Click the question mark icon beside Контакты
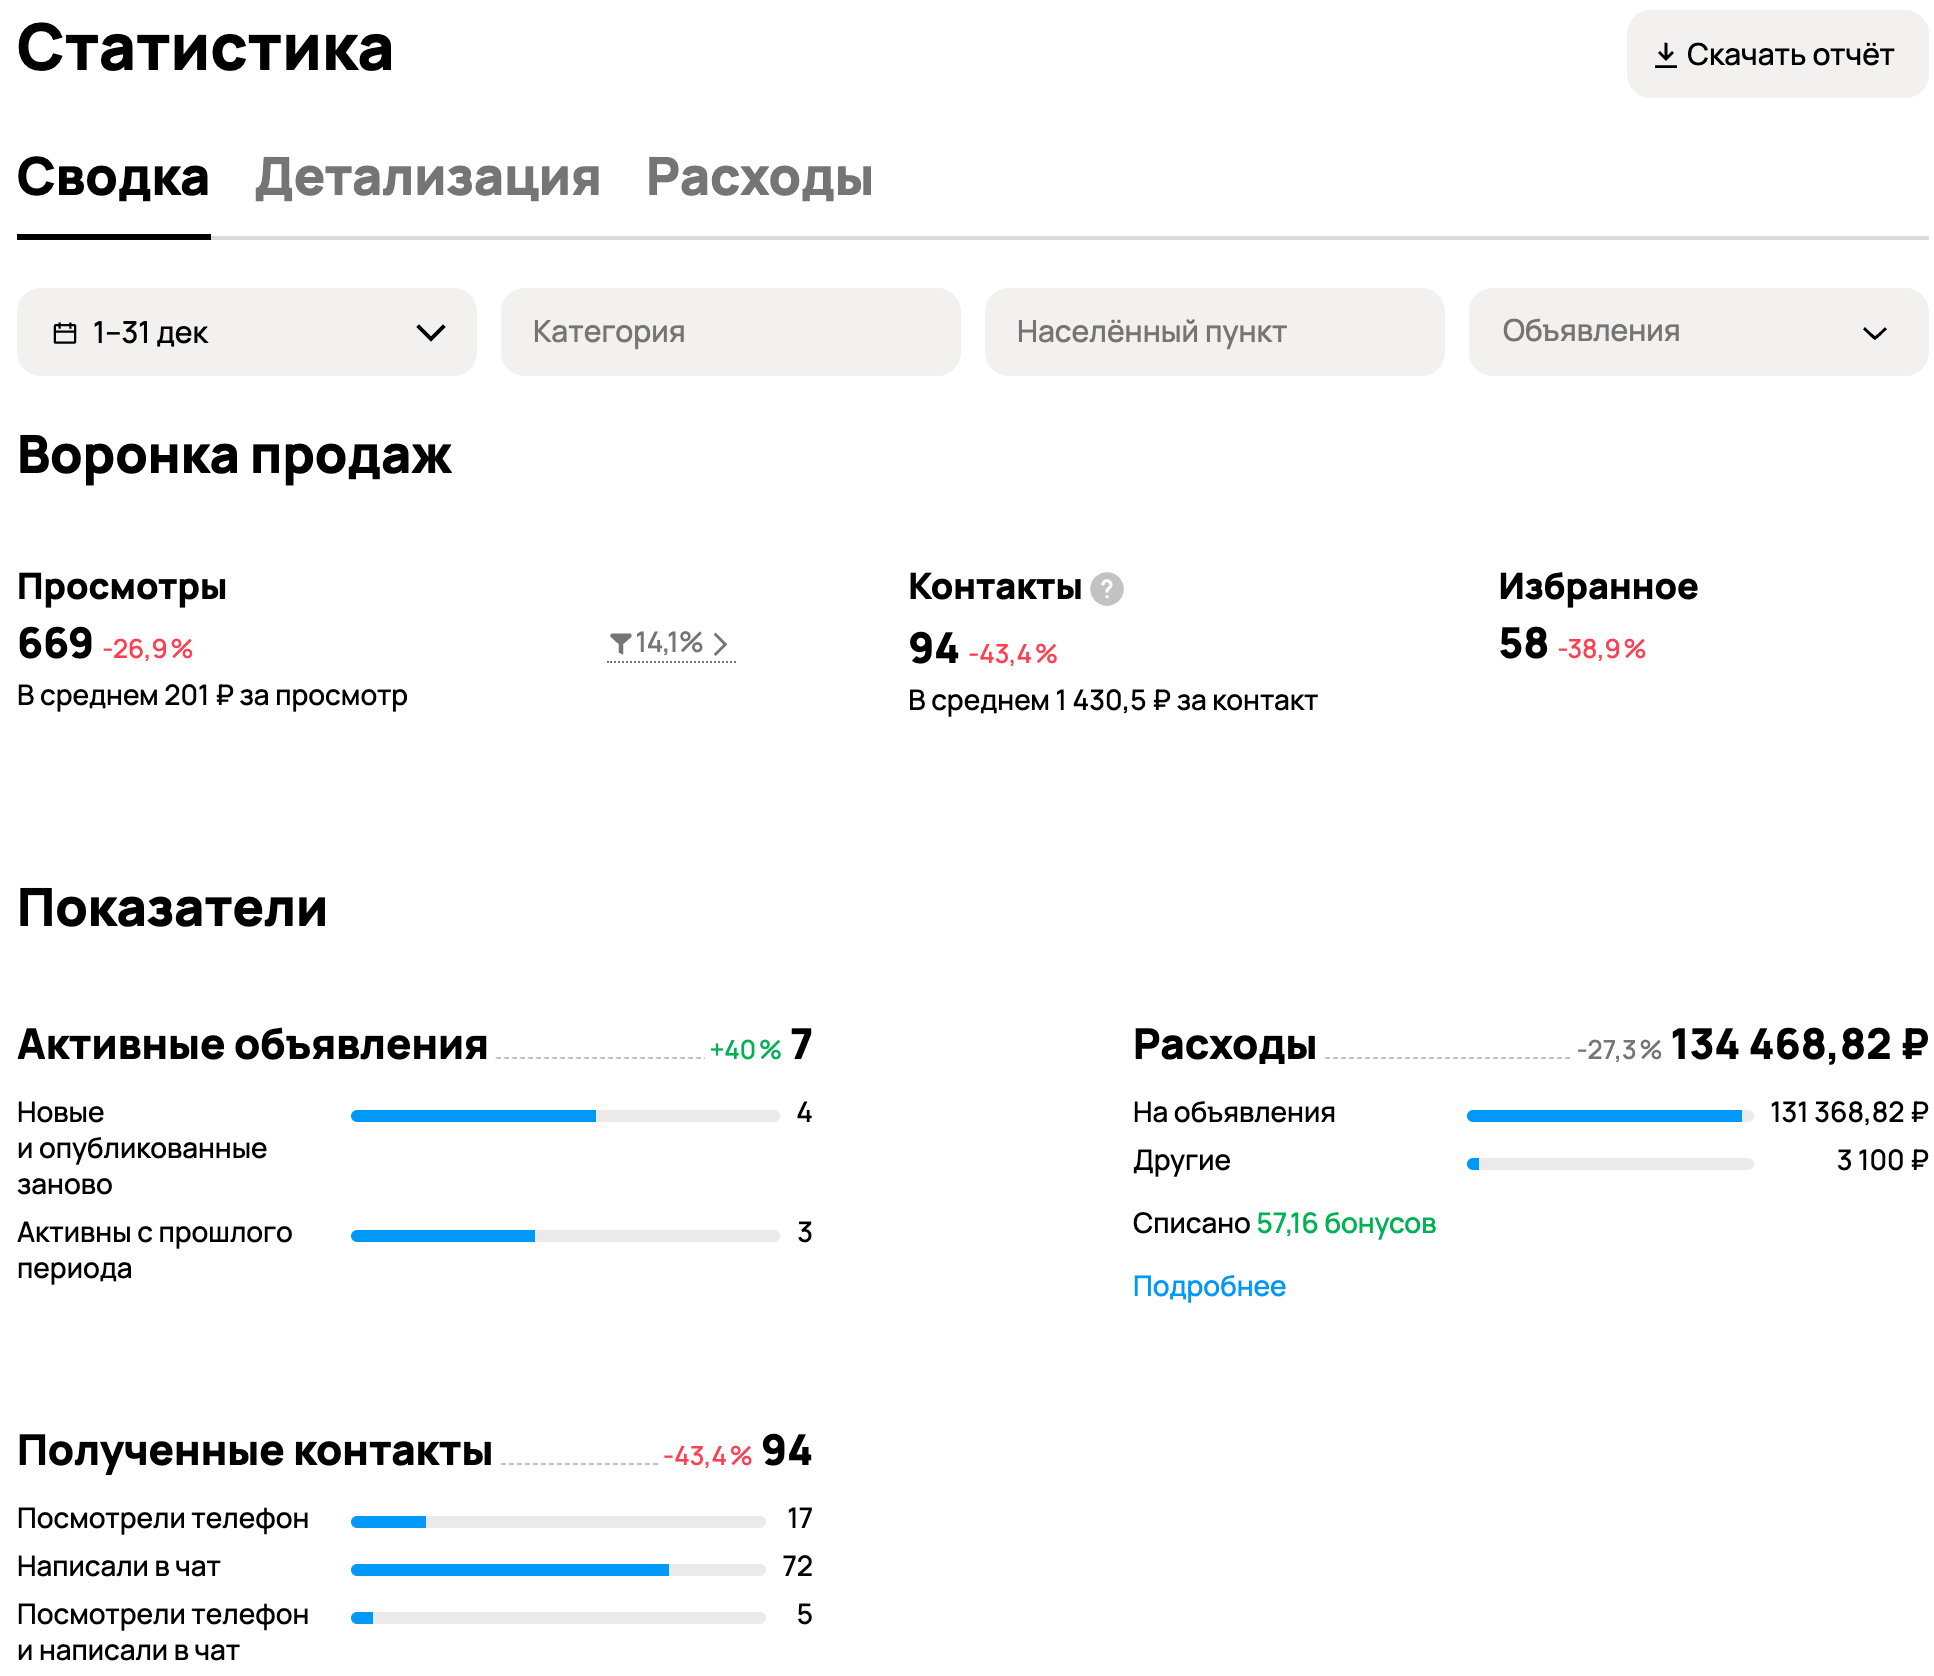The width and height of the screenshot is (1934, 1676). (1106, 589)
